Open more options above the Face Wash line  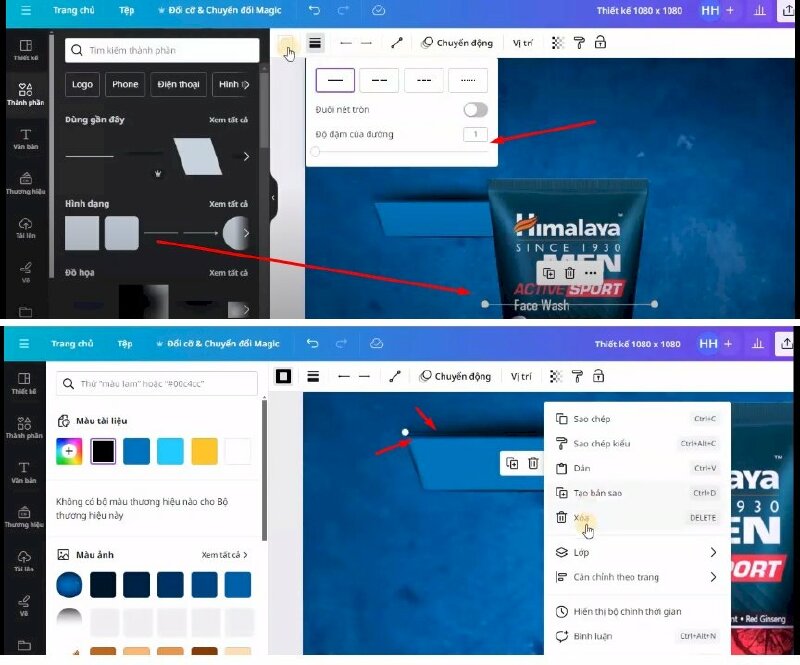(x=591, y=273)
